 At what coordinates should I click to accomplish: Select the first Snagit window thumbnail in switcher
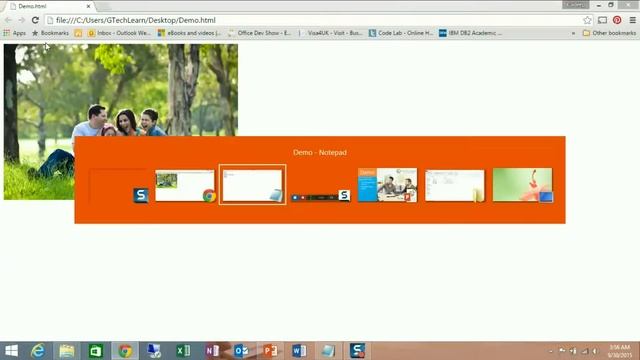[x=118, y=185]
